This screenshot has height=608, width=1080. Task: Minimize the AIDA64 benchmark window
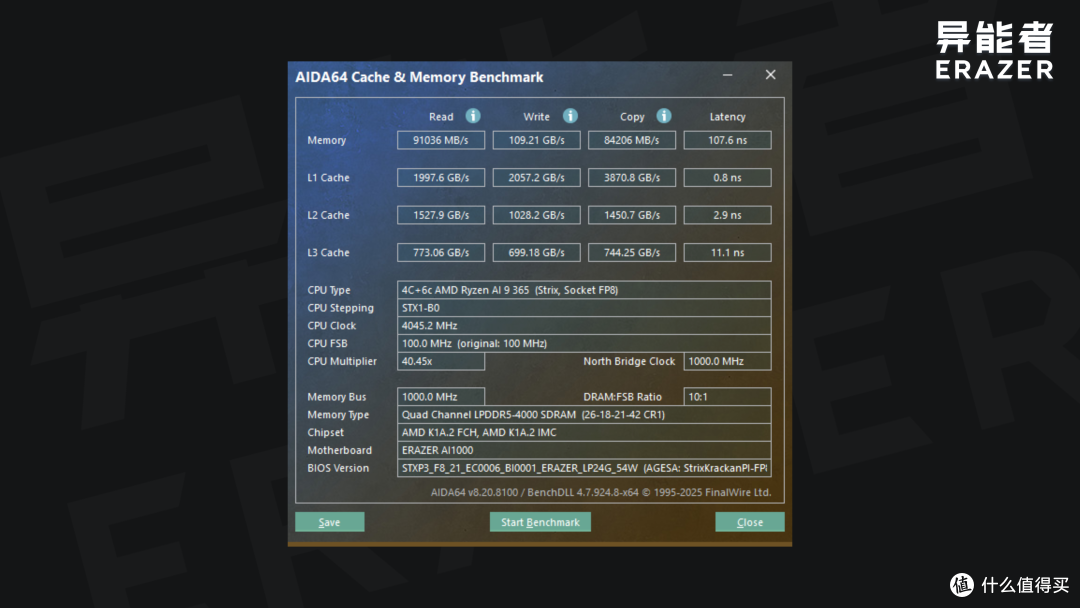coord(727,74)
